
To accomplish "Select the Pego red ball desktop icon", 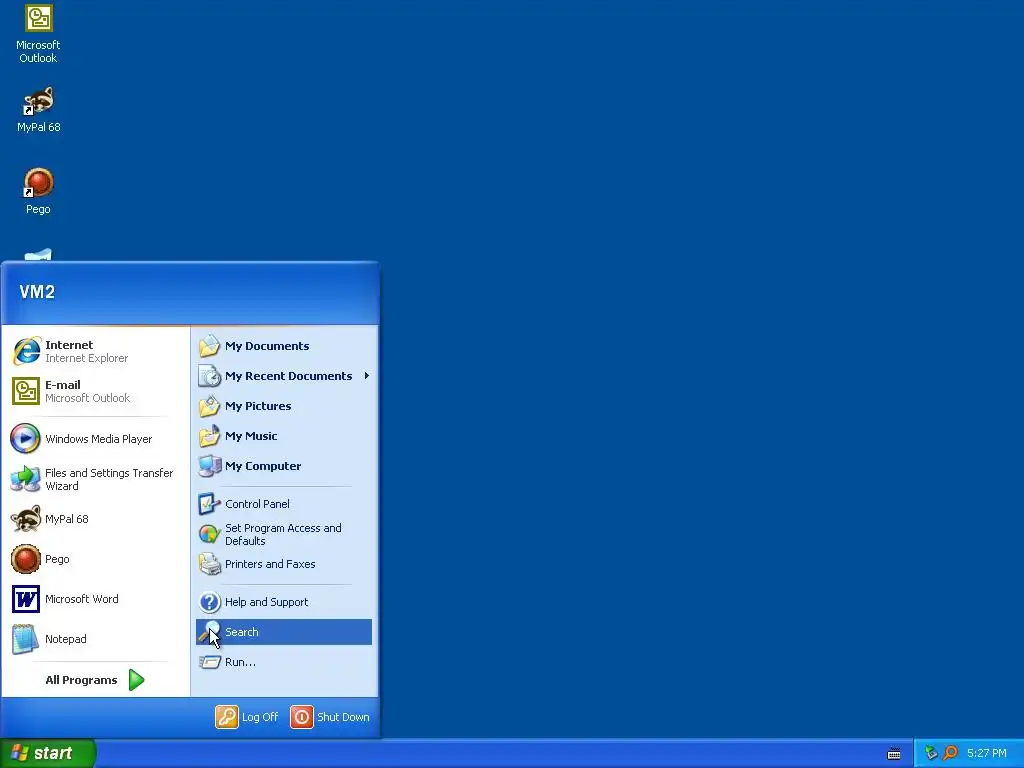I will [39, 183].
